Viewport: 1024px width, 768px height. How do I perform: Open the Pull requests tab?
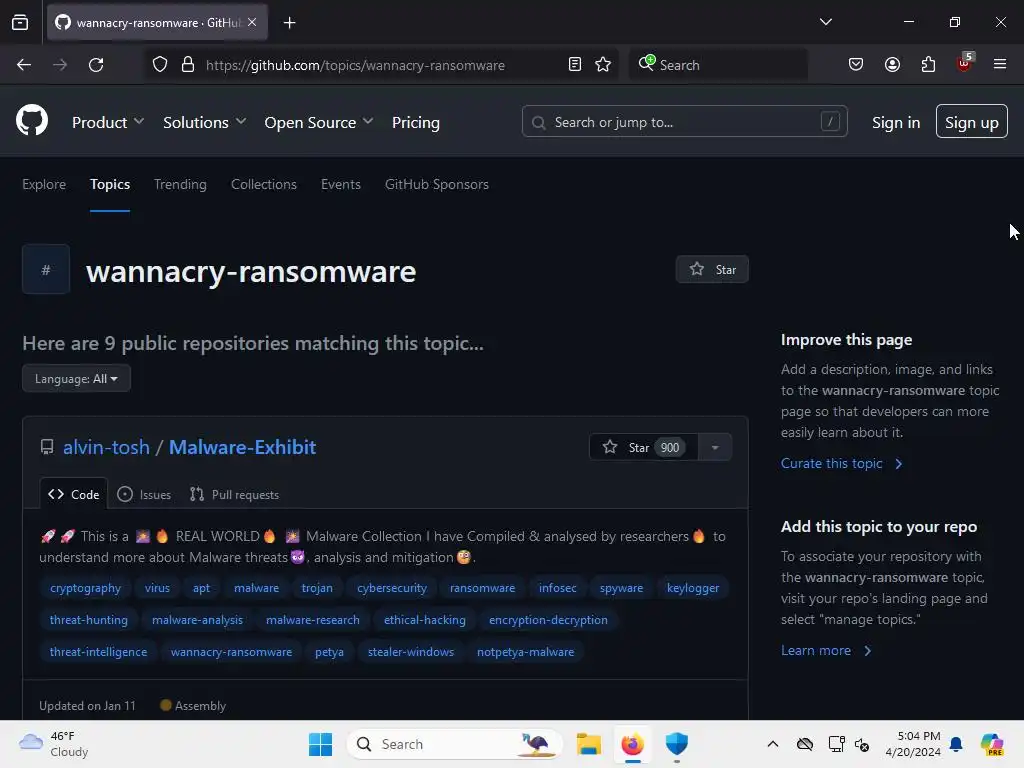[x=234, y=494]
